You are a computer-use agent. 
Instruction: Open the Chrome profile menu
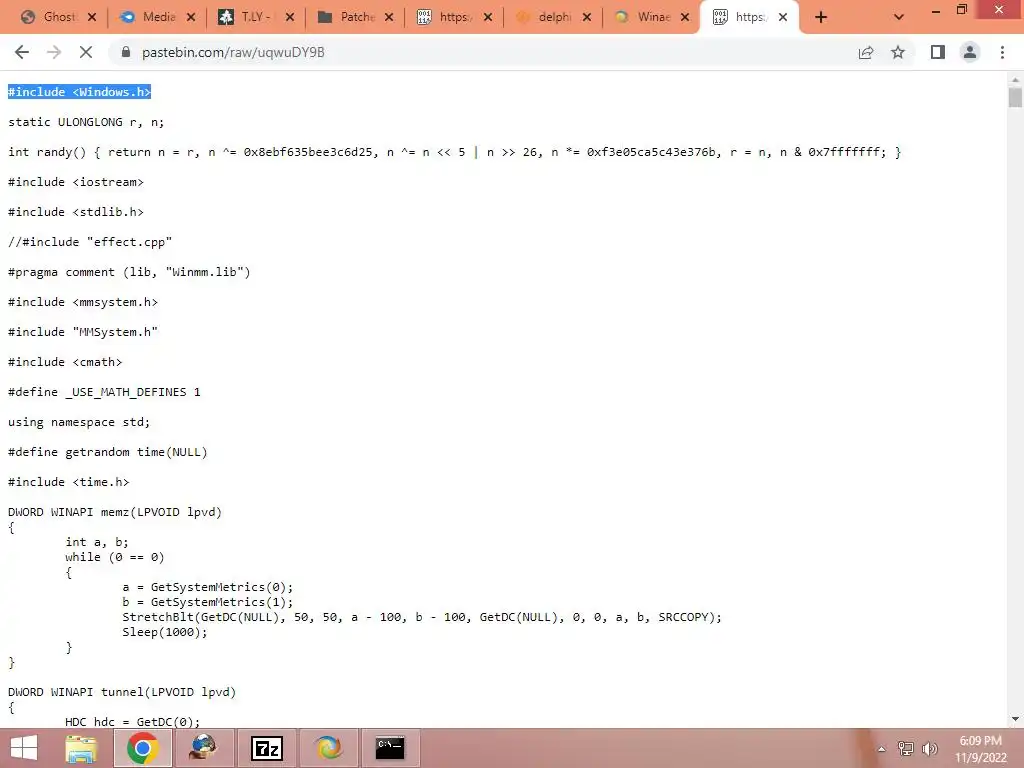(970, 52)
